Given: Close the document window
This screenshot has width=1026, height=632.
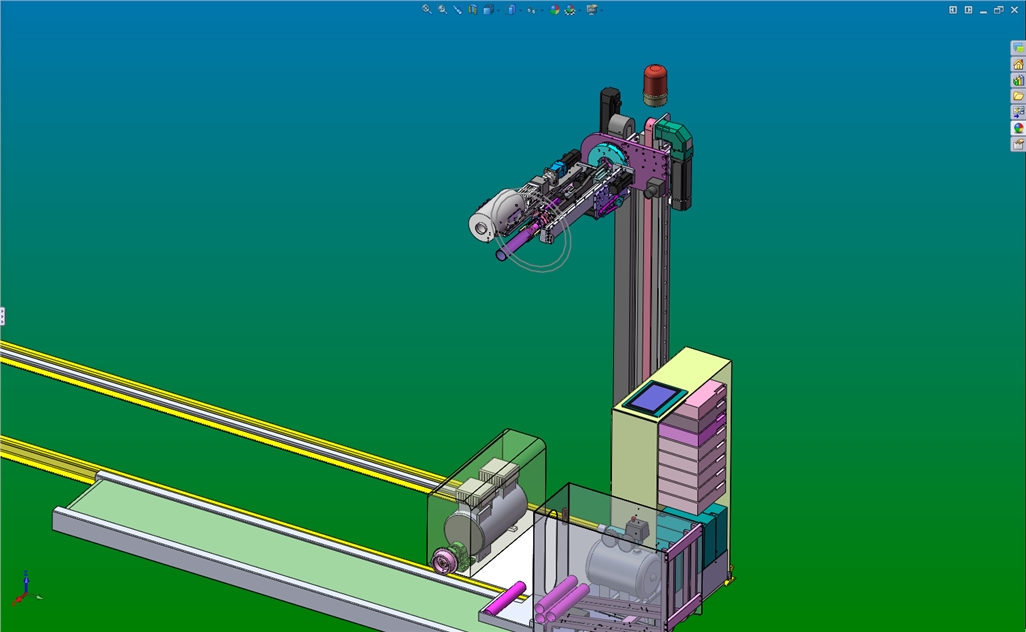Looking at the screenshot, I should [1015, 10].
